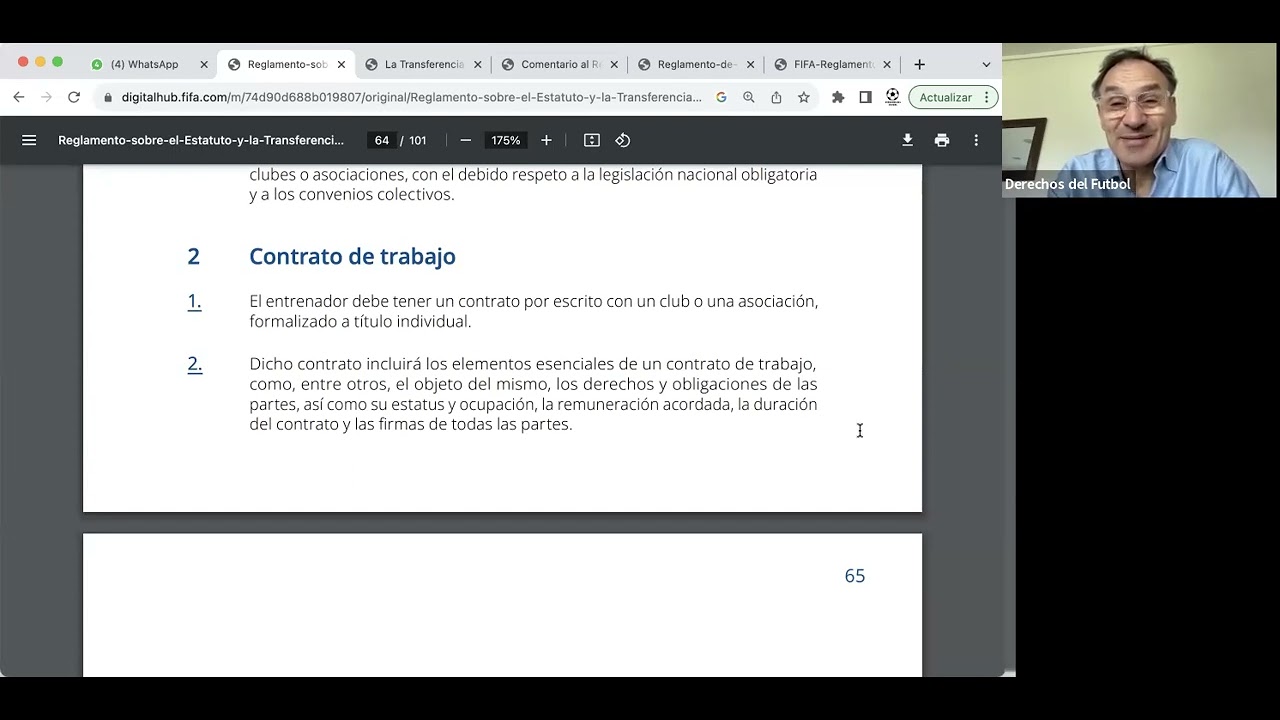Image resolution: width=1280 pixels, height=720 pixels.
Task: Click the site lock icon in address bar
Action: coord(108,97)
